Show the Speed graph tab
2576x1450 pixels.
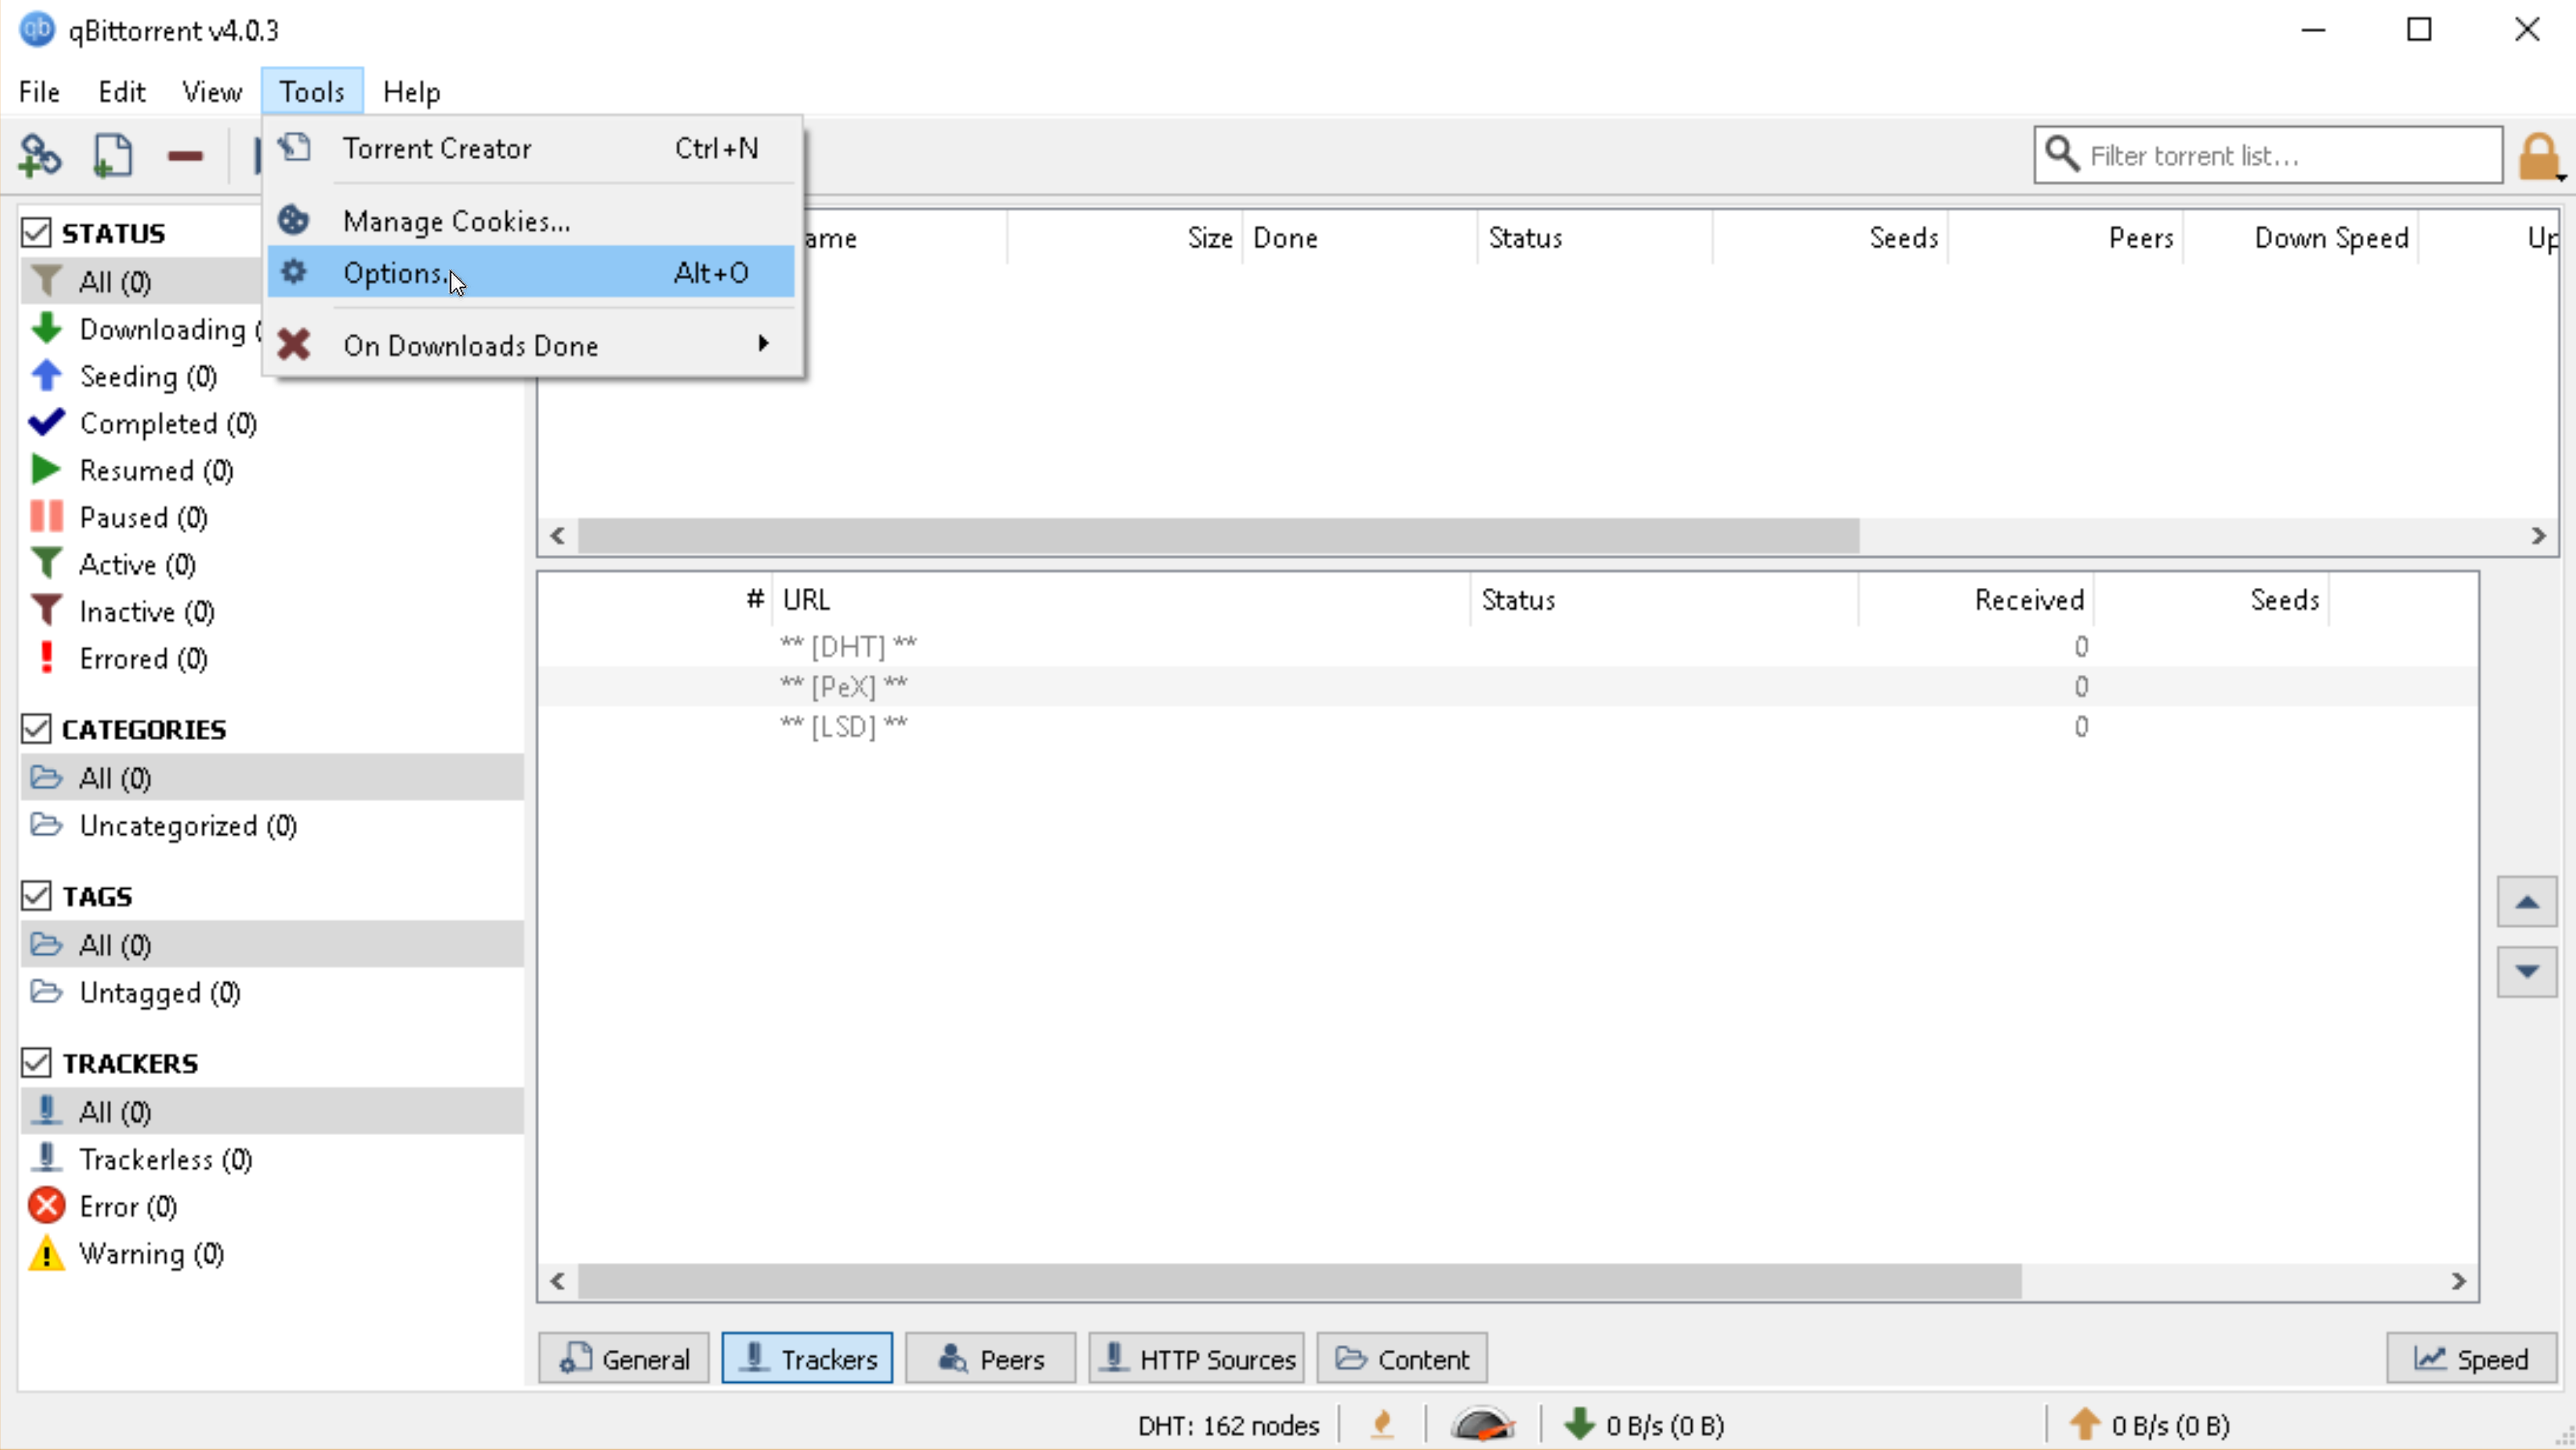[x=2471, y=1358]
